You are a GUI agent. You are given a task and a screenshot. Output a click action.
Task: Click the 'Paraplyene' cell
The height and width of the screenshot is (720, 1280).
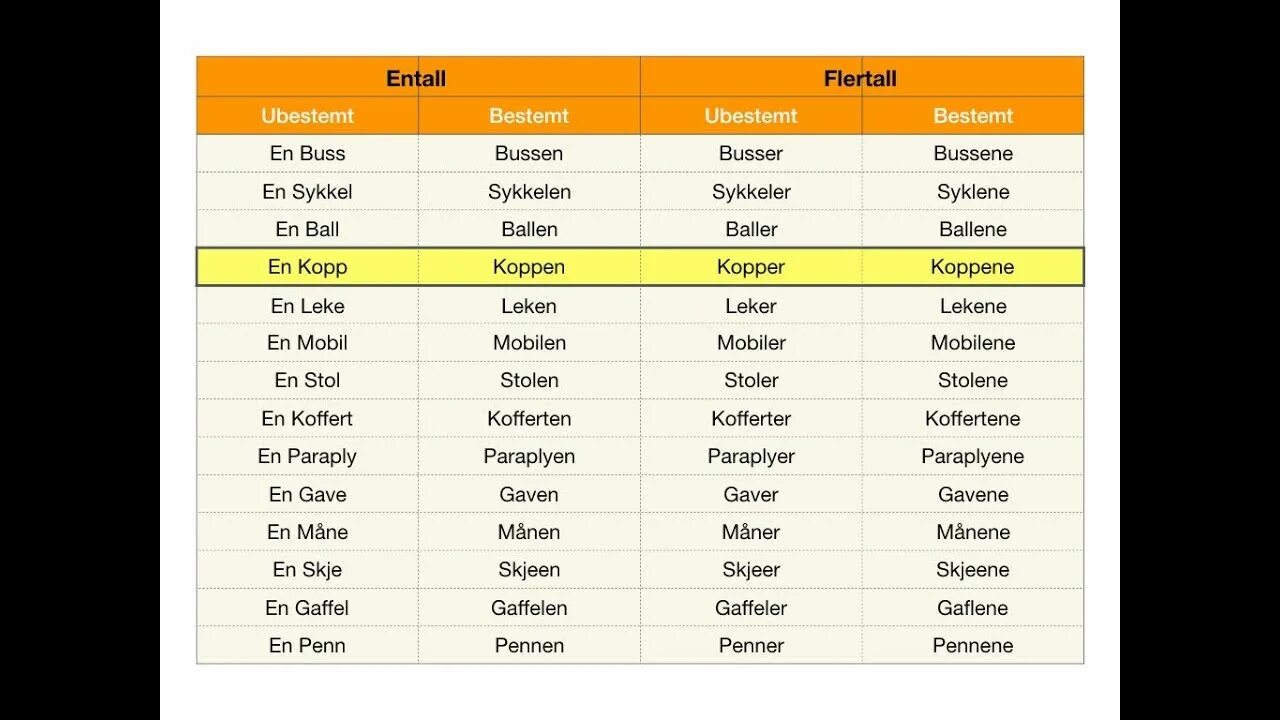point(973,457)
